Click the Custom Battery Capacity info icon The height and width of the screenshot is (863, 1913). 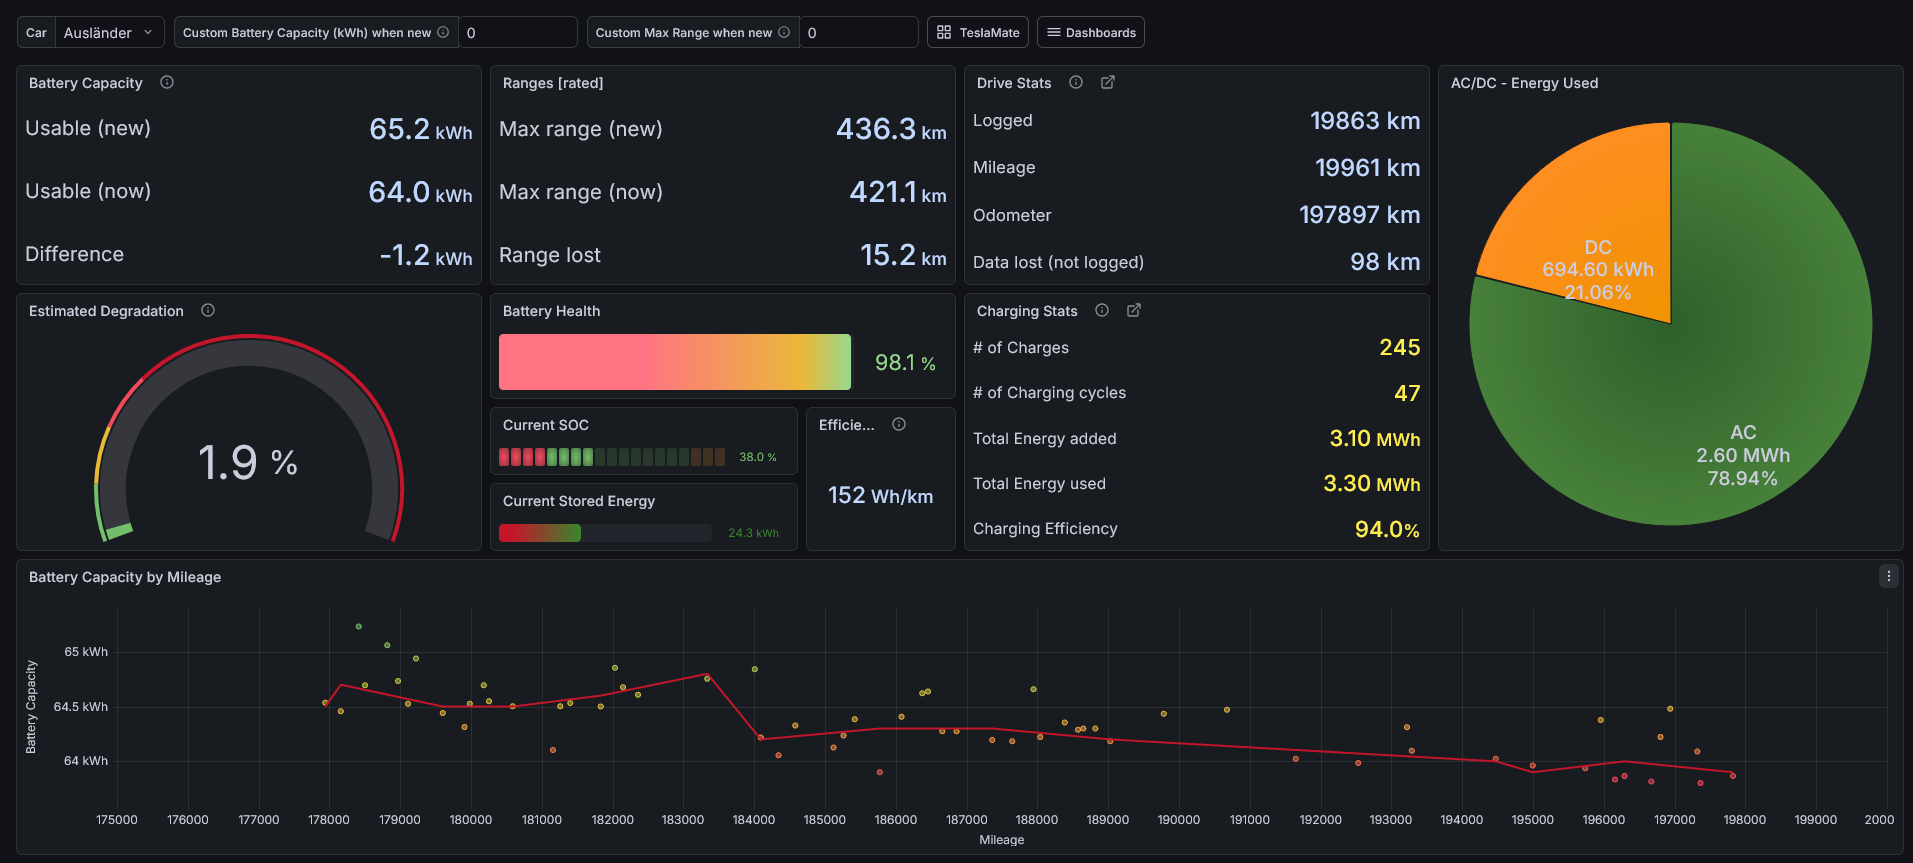(x=443, y=32)
